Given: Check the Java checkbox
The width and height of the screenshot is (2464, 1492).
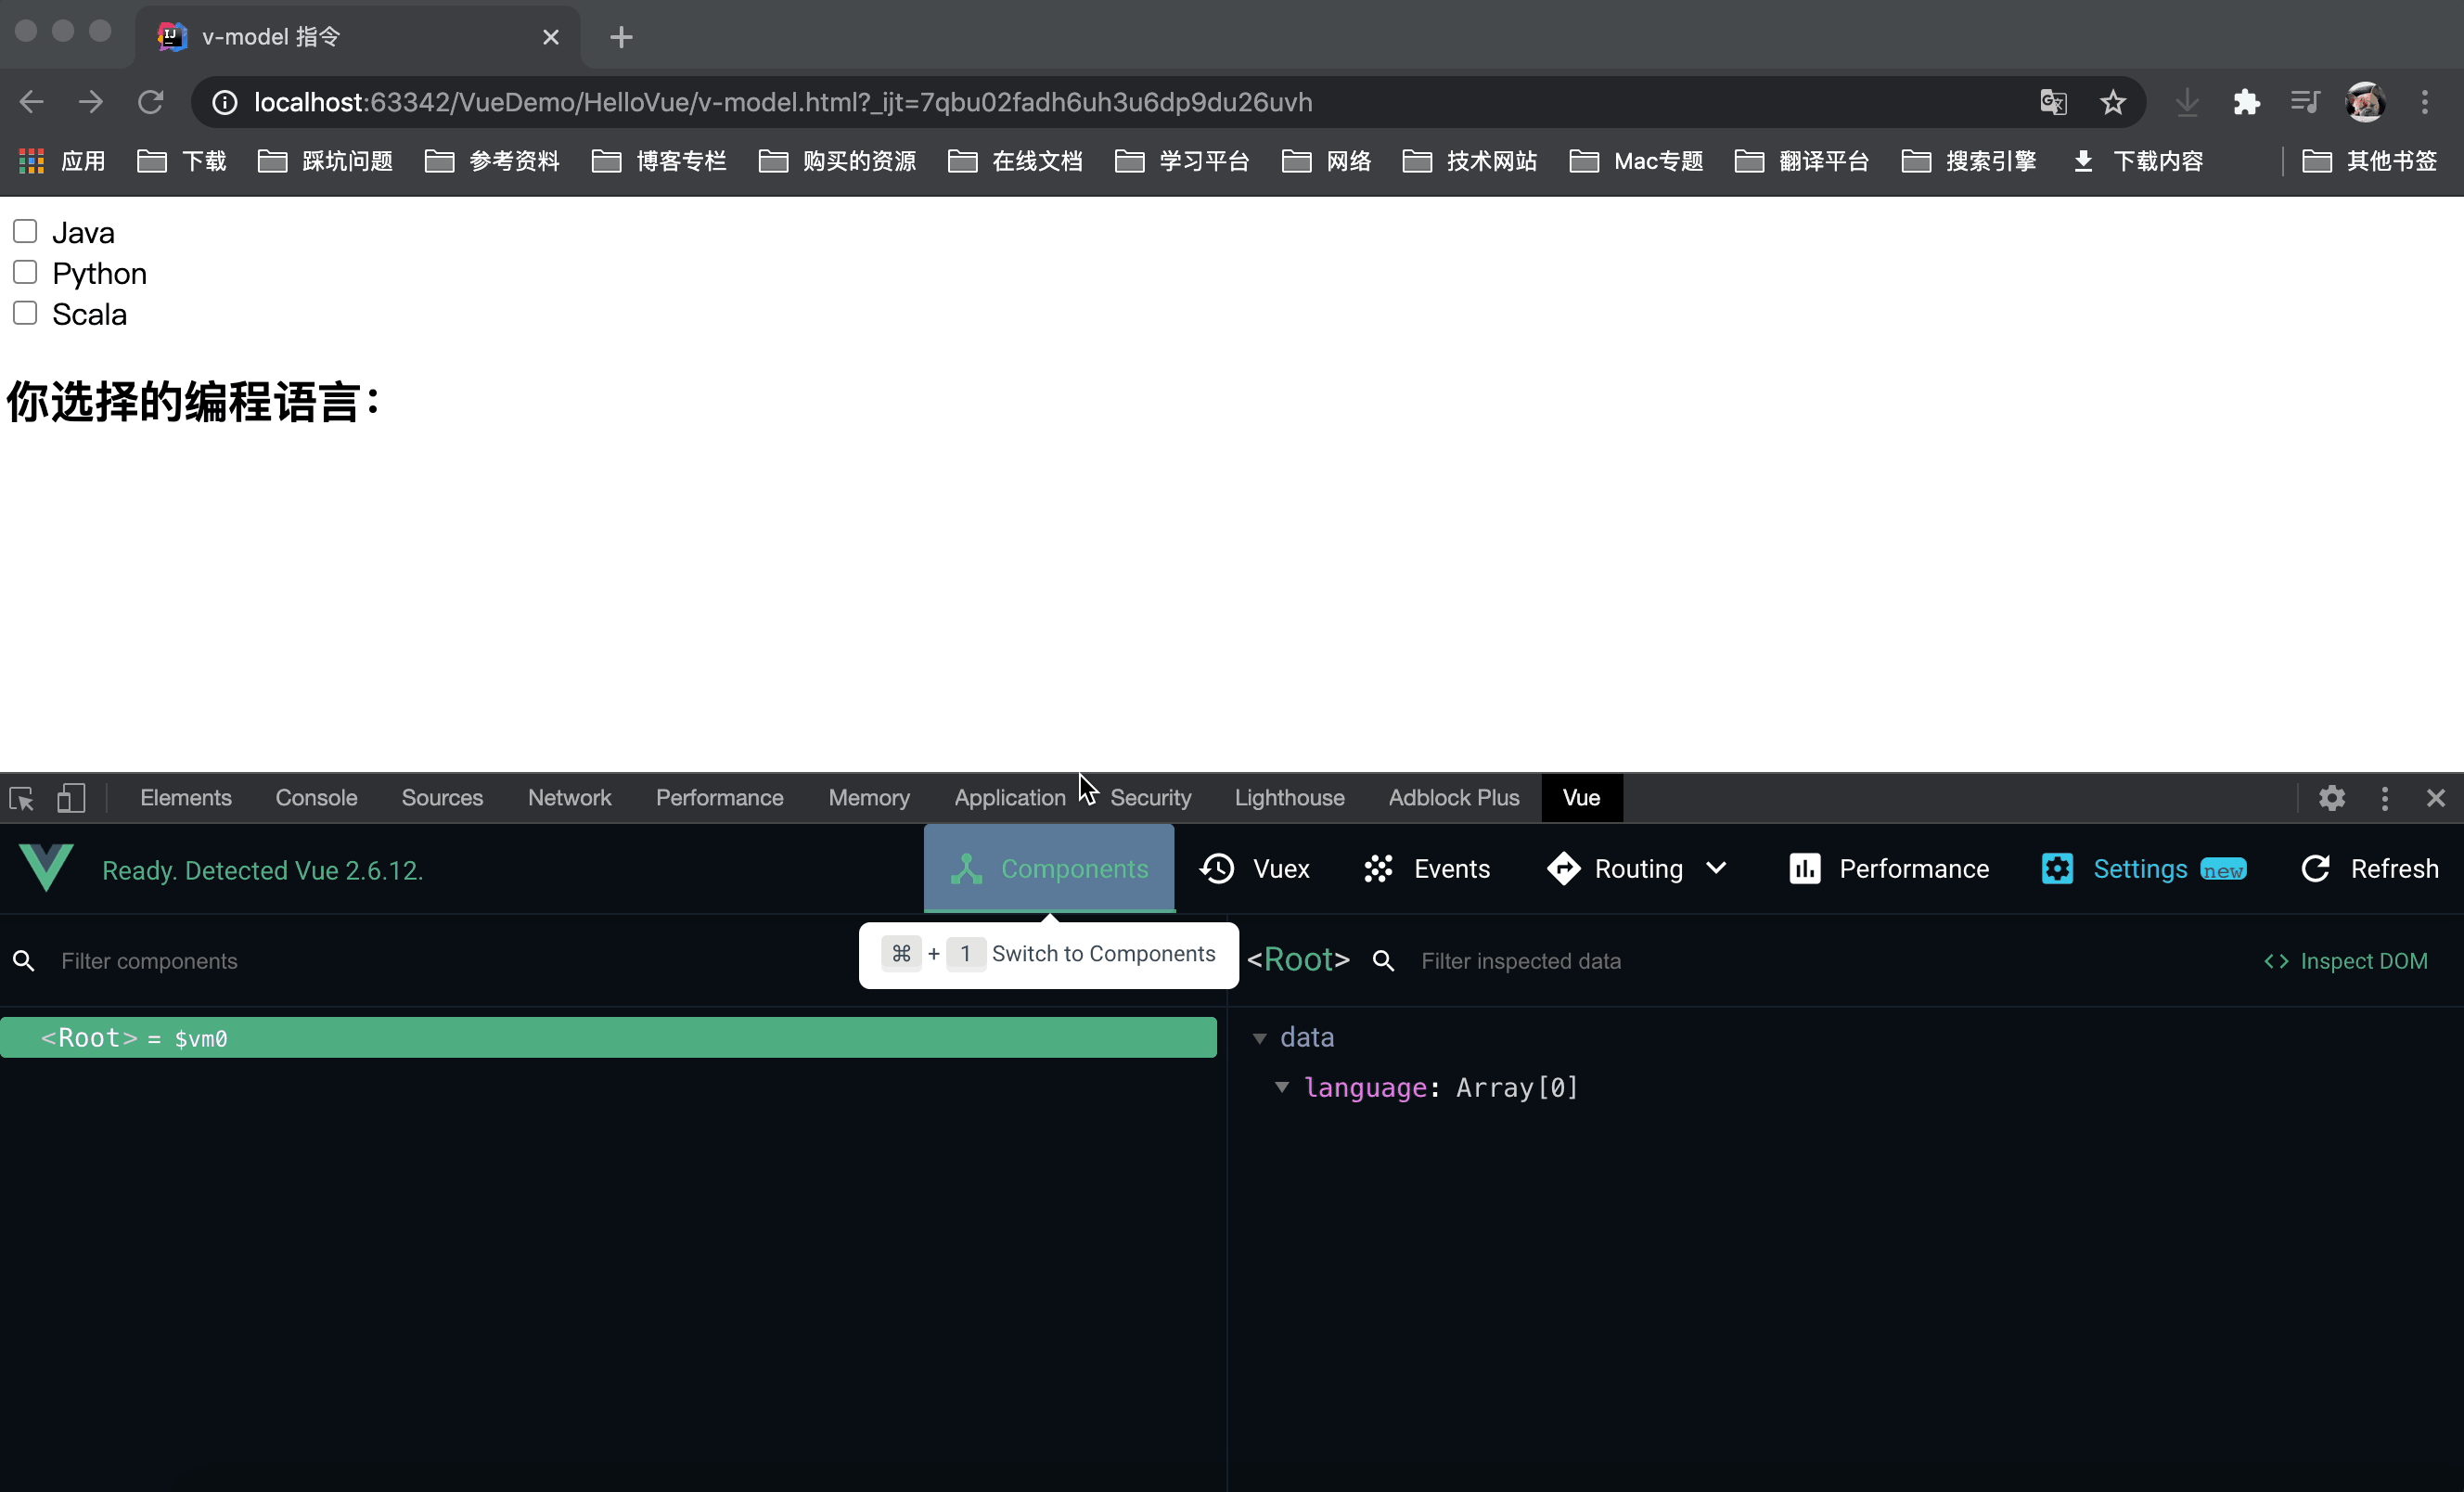Looking at the screenshot, I should [x=25, y=232].
